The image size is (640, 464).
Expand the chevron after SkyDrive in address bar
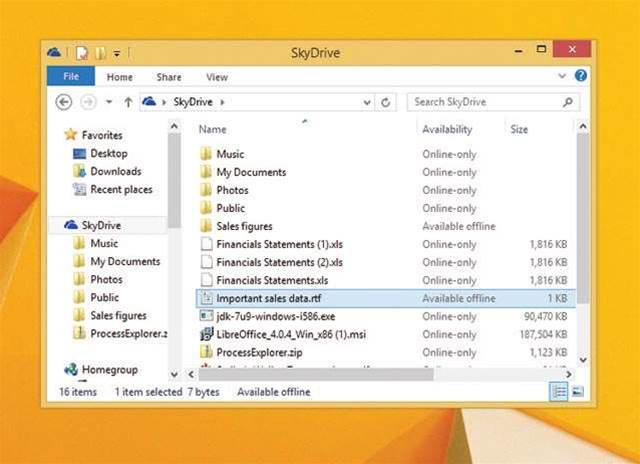[222, 102]
